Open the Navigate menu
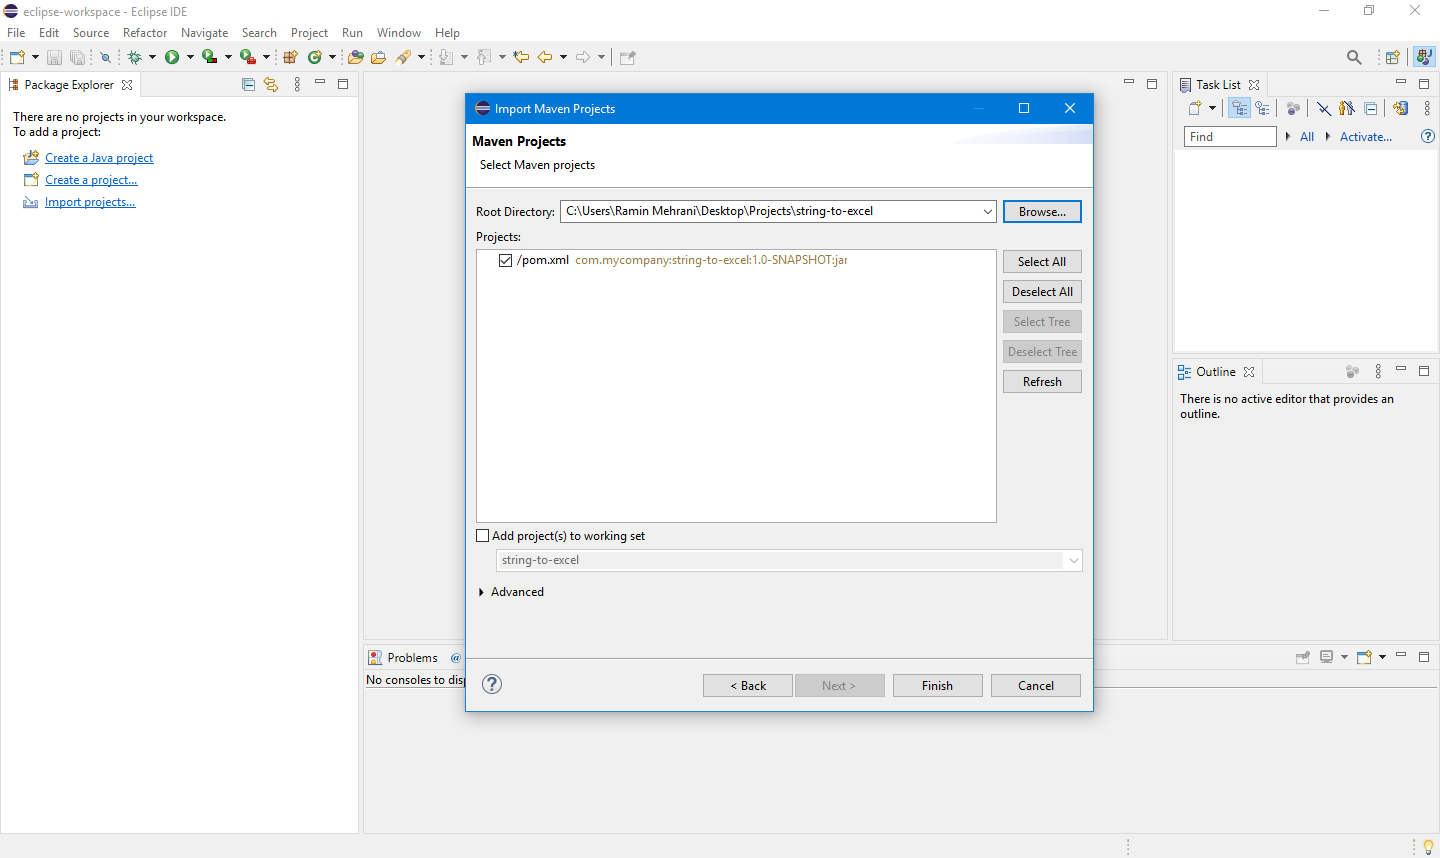This screenshot has width=1440, height=858. pyautogui.click(x=204, y=33)
